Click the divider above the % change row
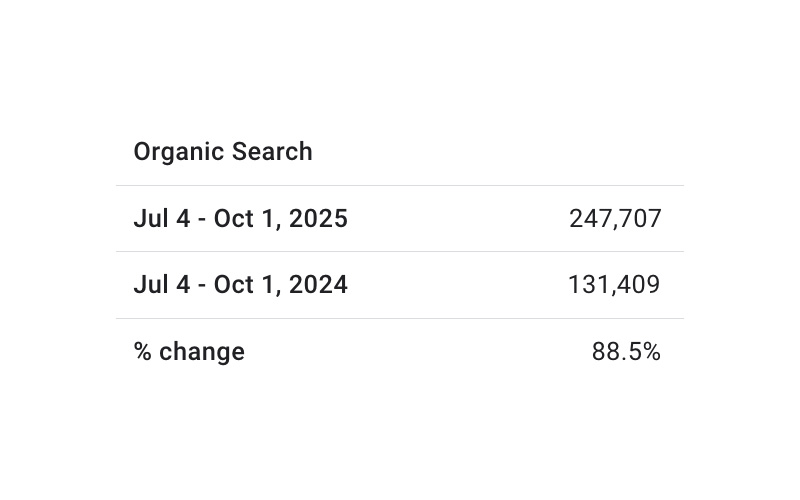The width and height of the screenshot is (800, 500). [400, 318]
